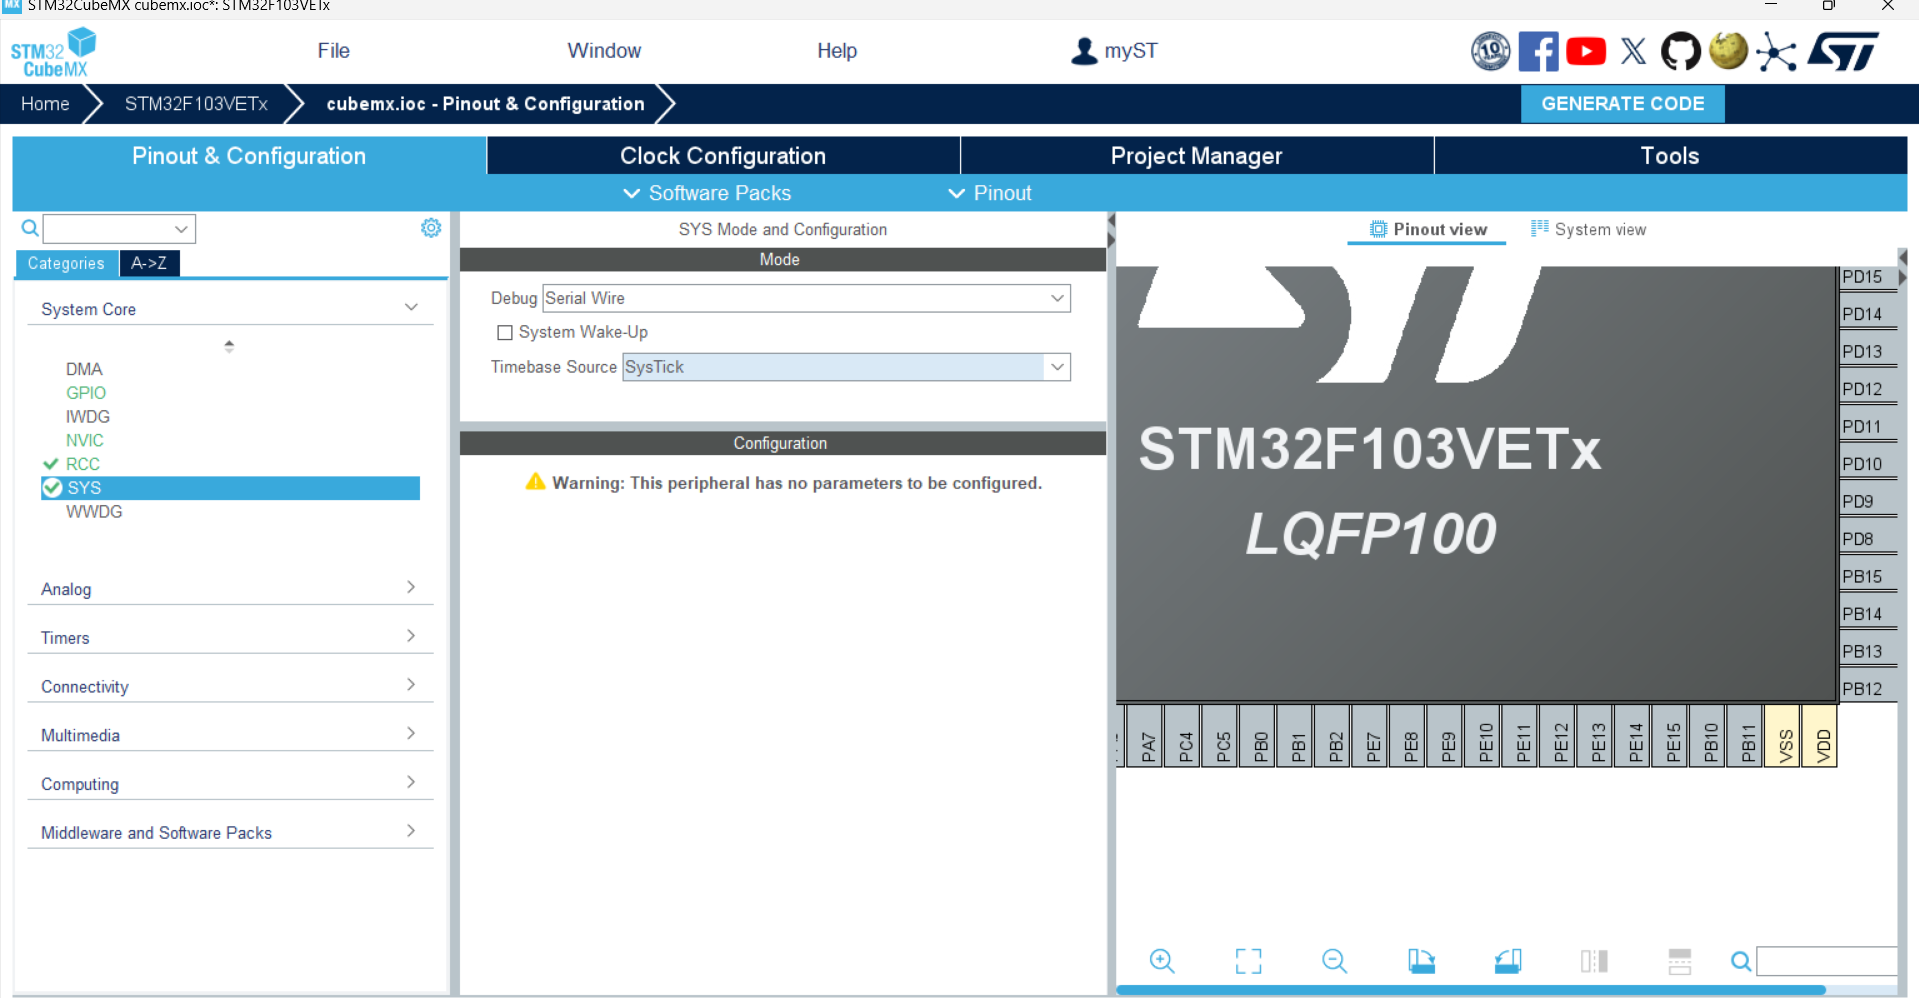Select IWDG in System Core list
Image resolution: width=1919 pixels, height=998 pixels.
[88, 417]
